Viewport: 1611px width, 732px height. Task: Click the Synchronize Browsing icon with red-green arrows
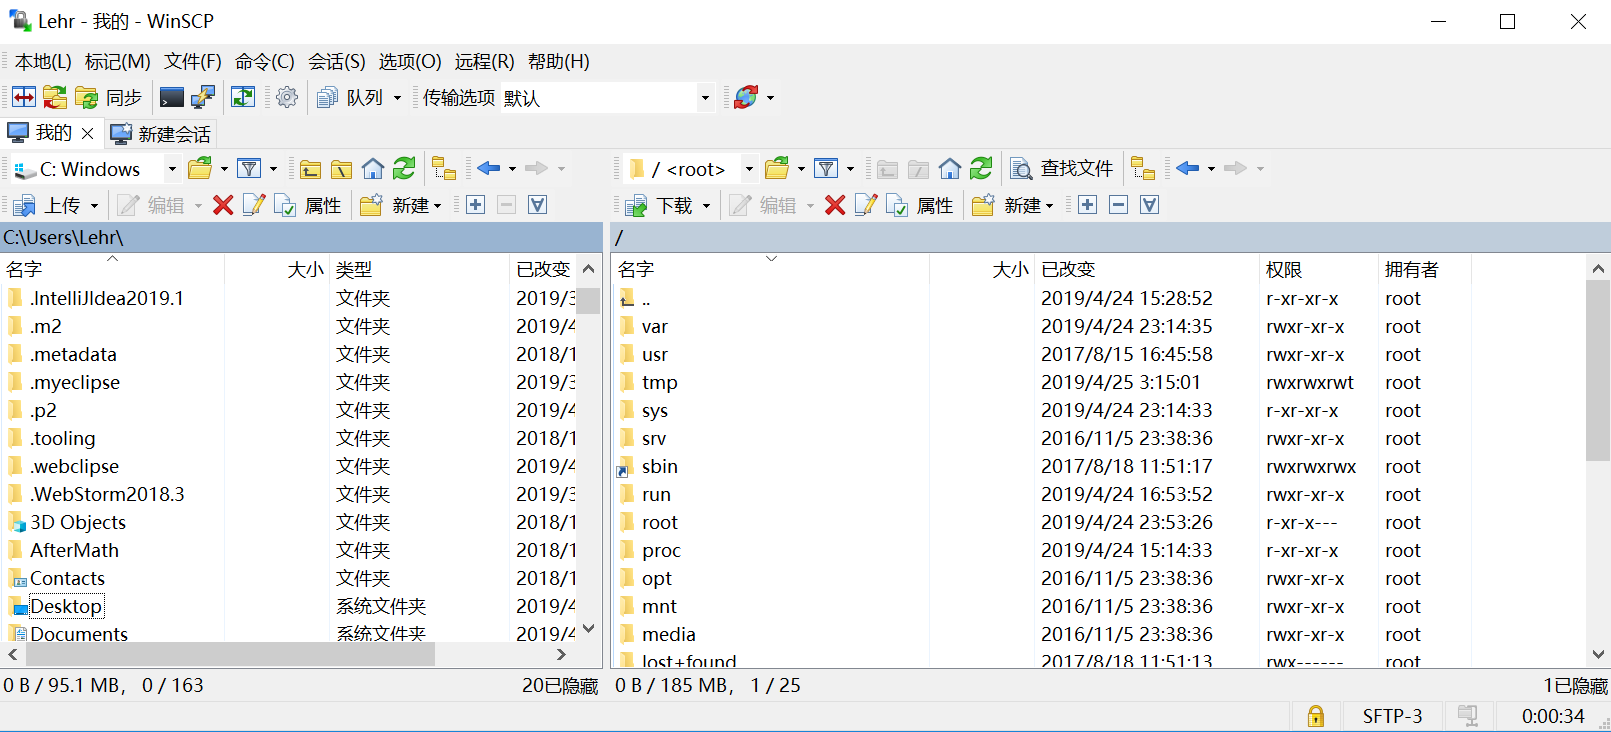point(55,97)
